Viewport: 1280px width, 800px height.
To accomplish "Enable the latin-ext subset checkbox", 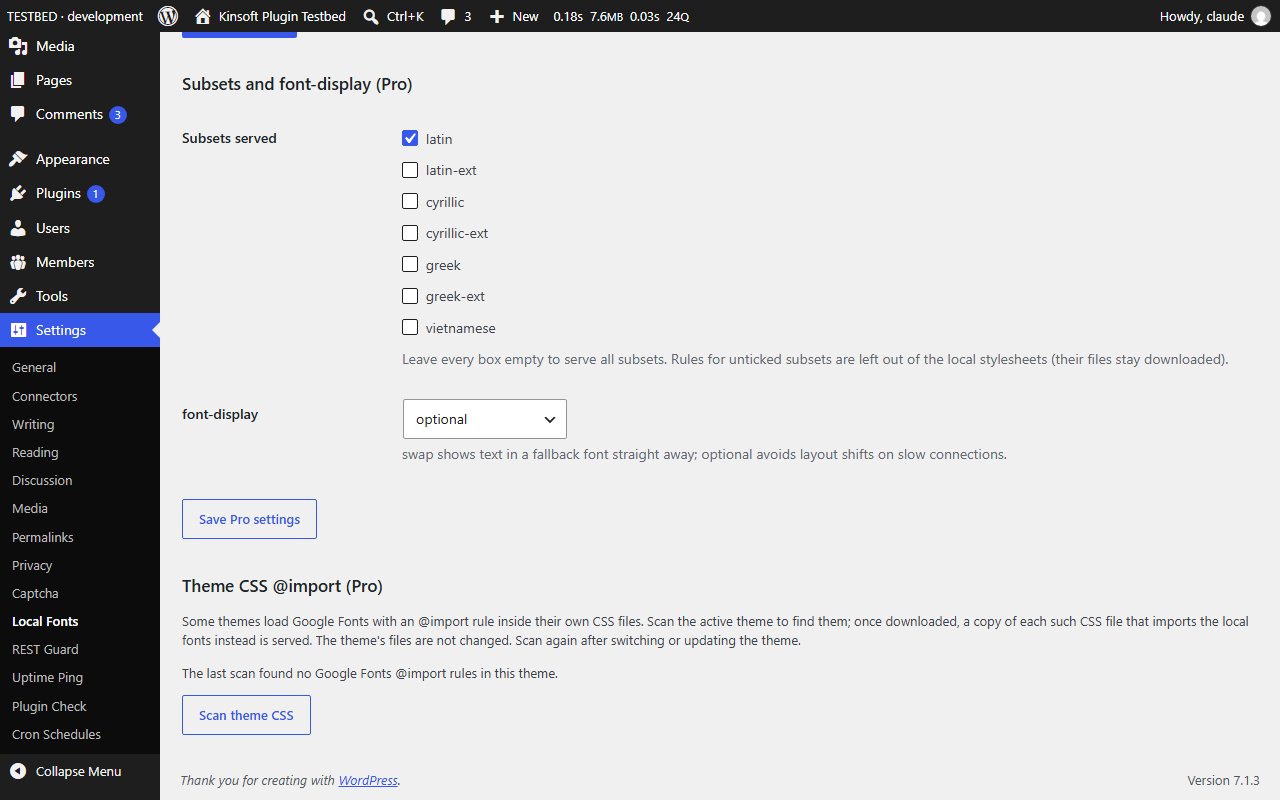I will [410, 170].
